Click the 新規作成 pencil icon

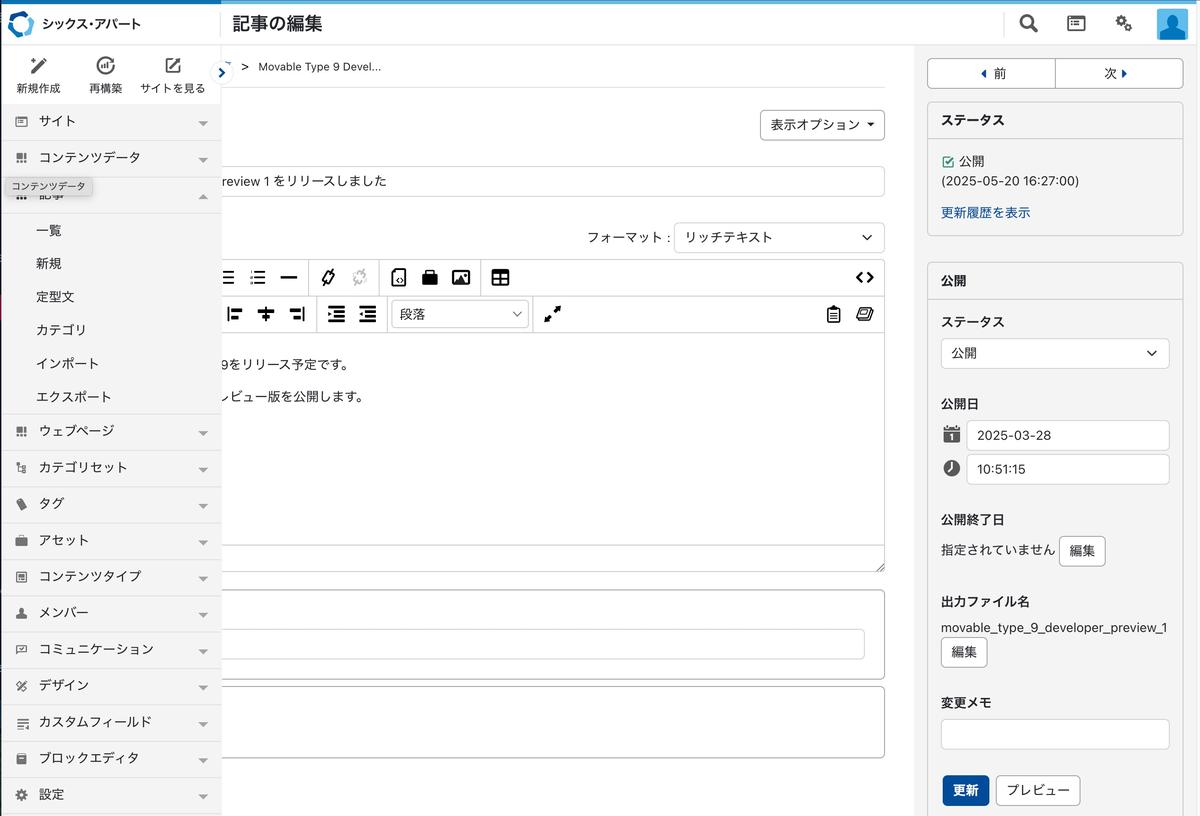38,66
